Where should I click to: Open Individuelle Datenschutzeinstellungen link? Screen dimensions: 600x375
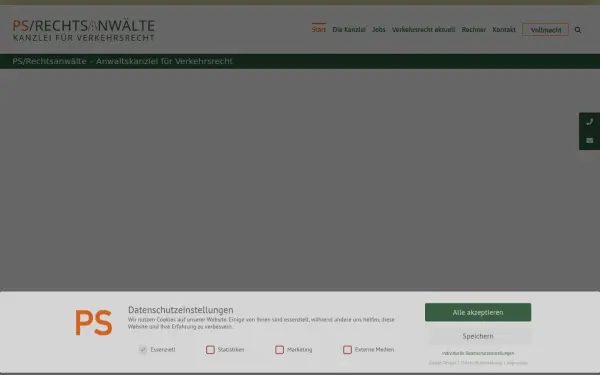[x=478, y=353]
